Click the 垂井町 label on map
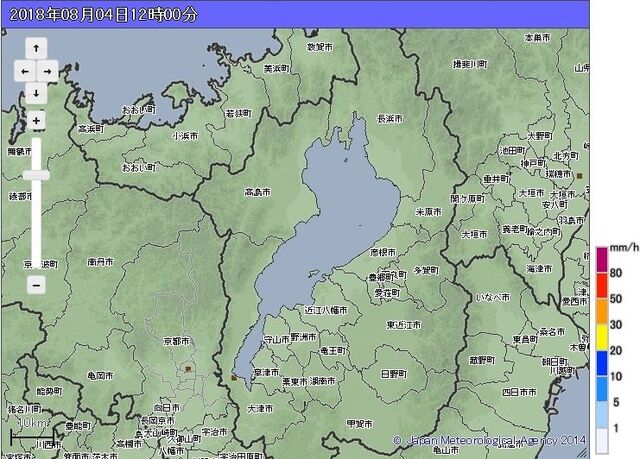 (x=496, y=179)
